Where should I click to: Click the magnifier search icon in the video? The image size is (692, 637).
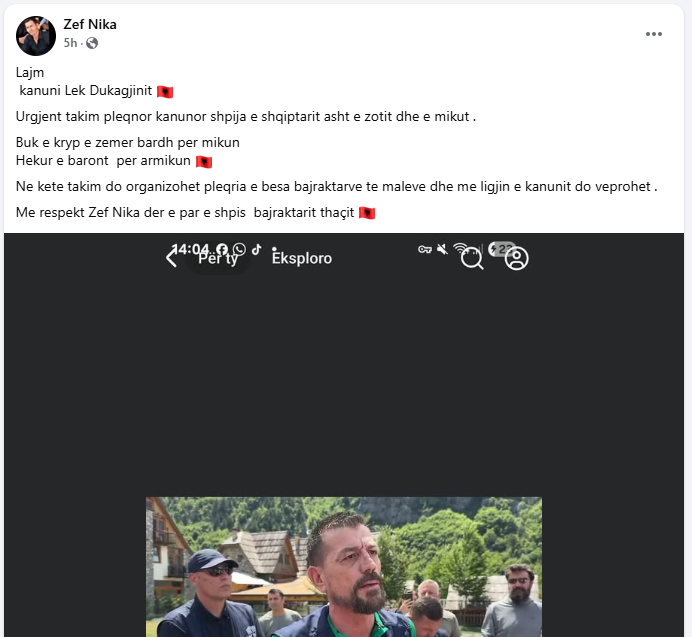coord(472,258)
